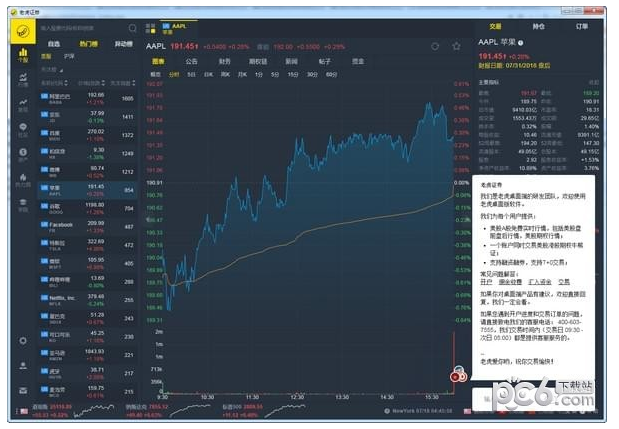
Task: Choose the 15分 chart period
Action: pos(293,74)
